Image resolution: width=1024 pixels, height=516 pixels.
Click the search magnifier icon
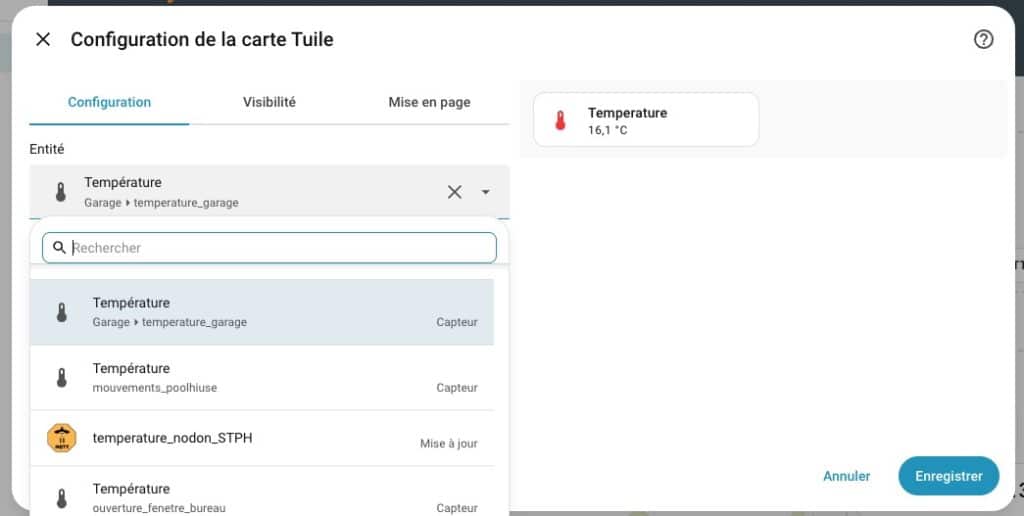point(60,248)
